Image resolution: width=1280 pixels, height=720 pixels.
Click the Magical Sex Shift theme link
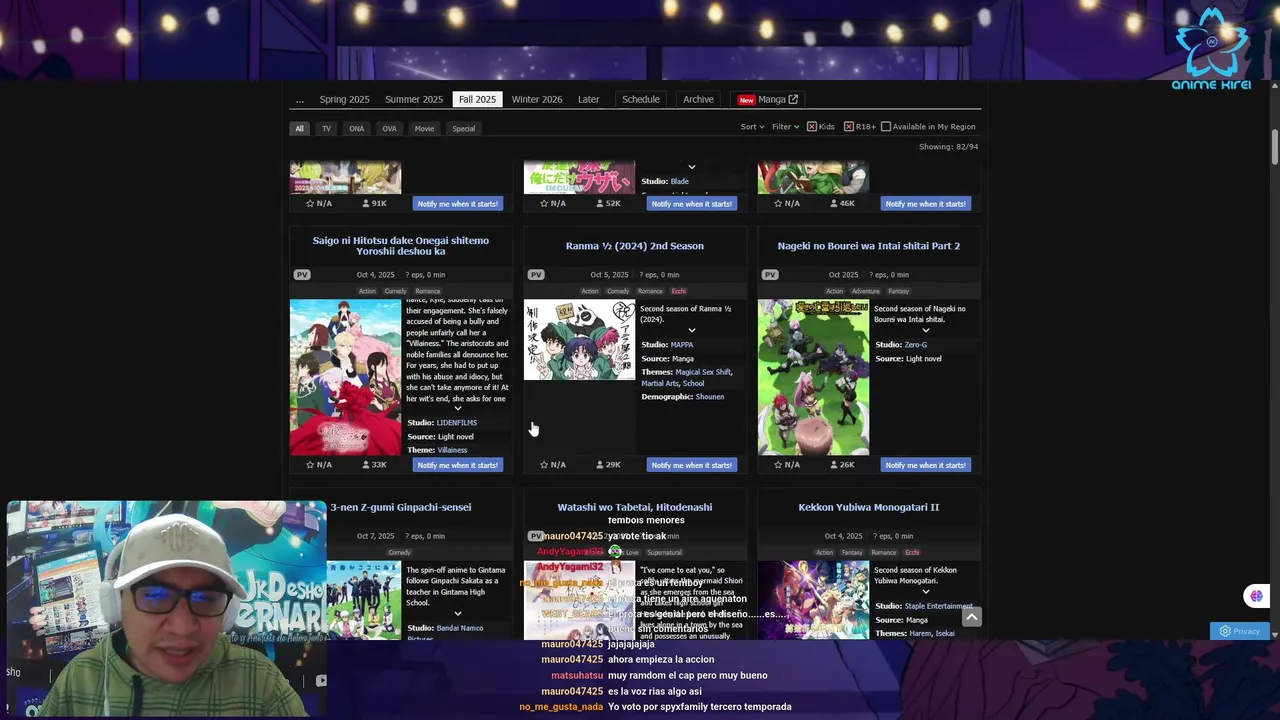pyautogui.click(x=703, y=372)
